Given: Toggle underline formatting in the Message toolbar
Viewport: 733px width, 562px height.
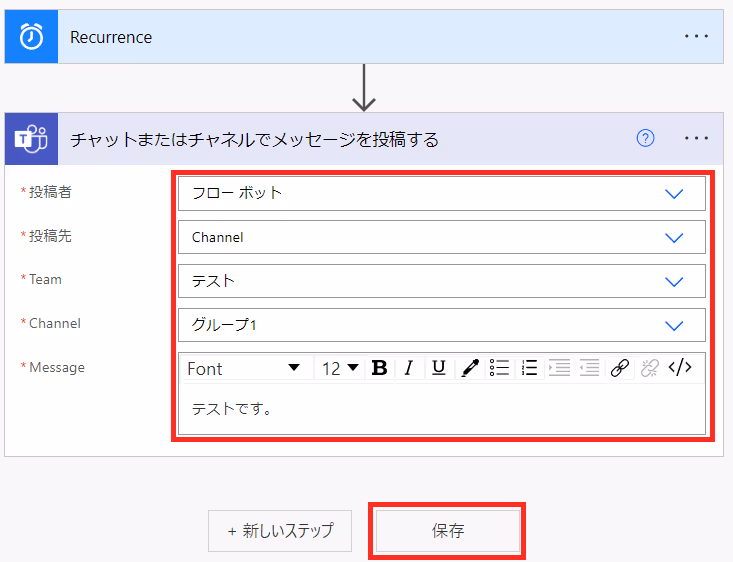Looking at the screenshot, I should click(438, 368).
